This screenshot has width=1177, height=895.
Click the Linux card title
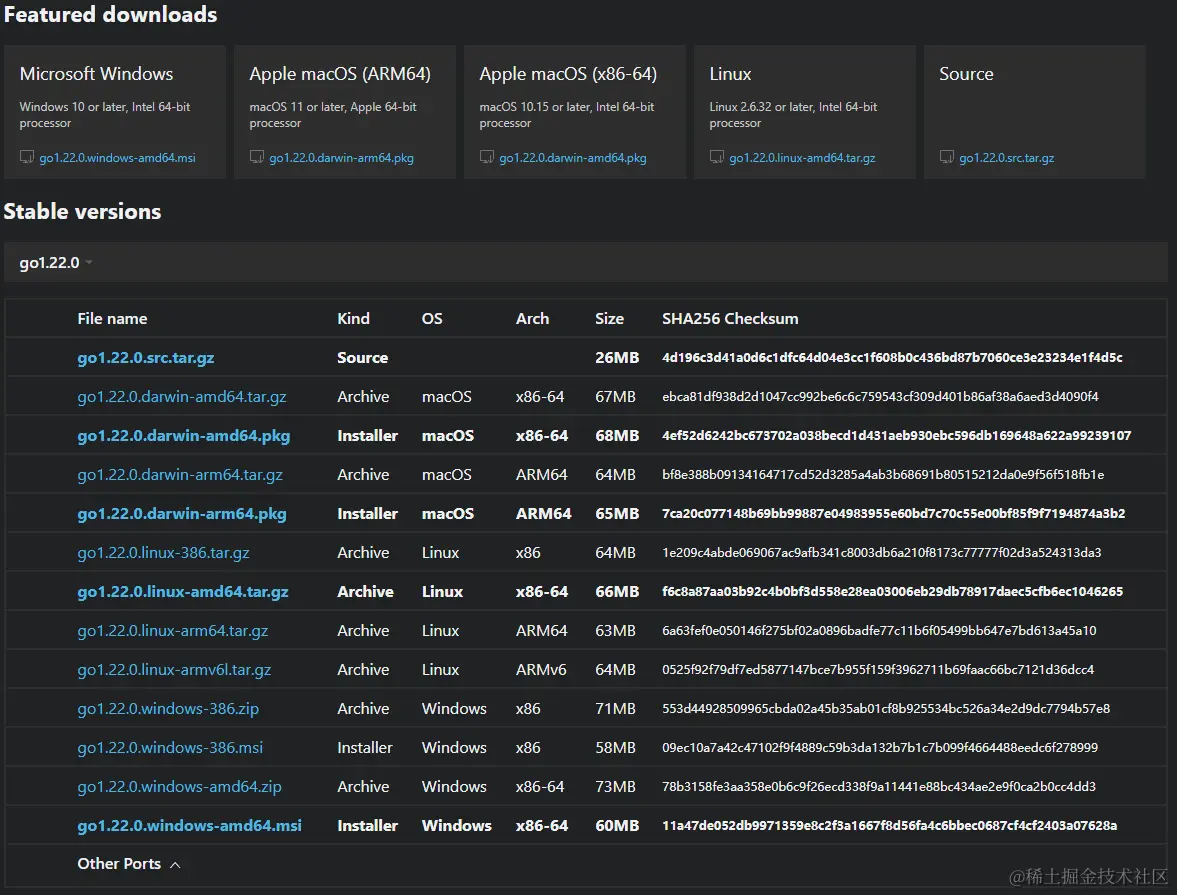pyautogui.click(x=730, y=74)
